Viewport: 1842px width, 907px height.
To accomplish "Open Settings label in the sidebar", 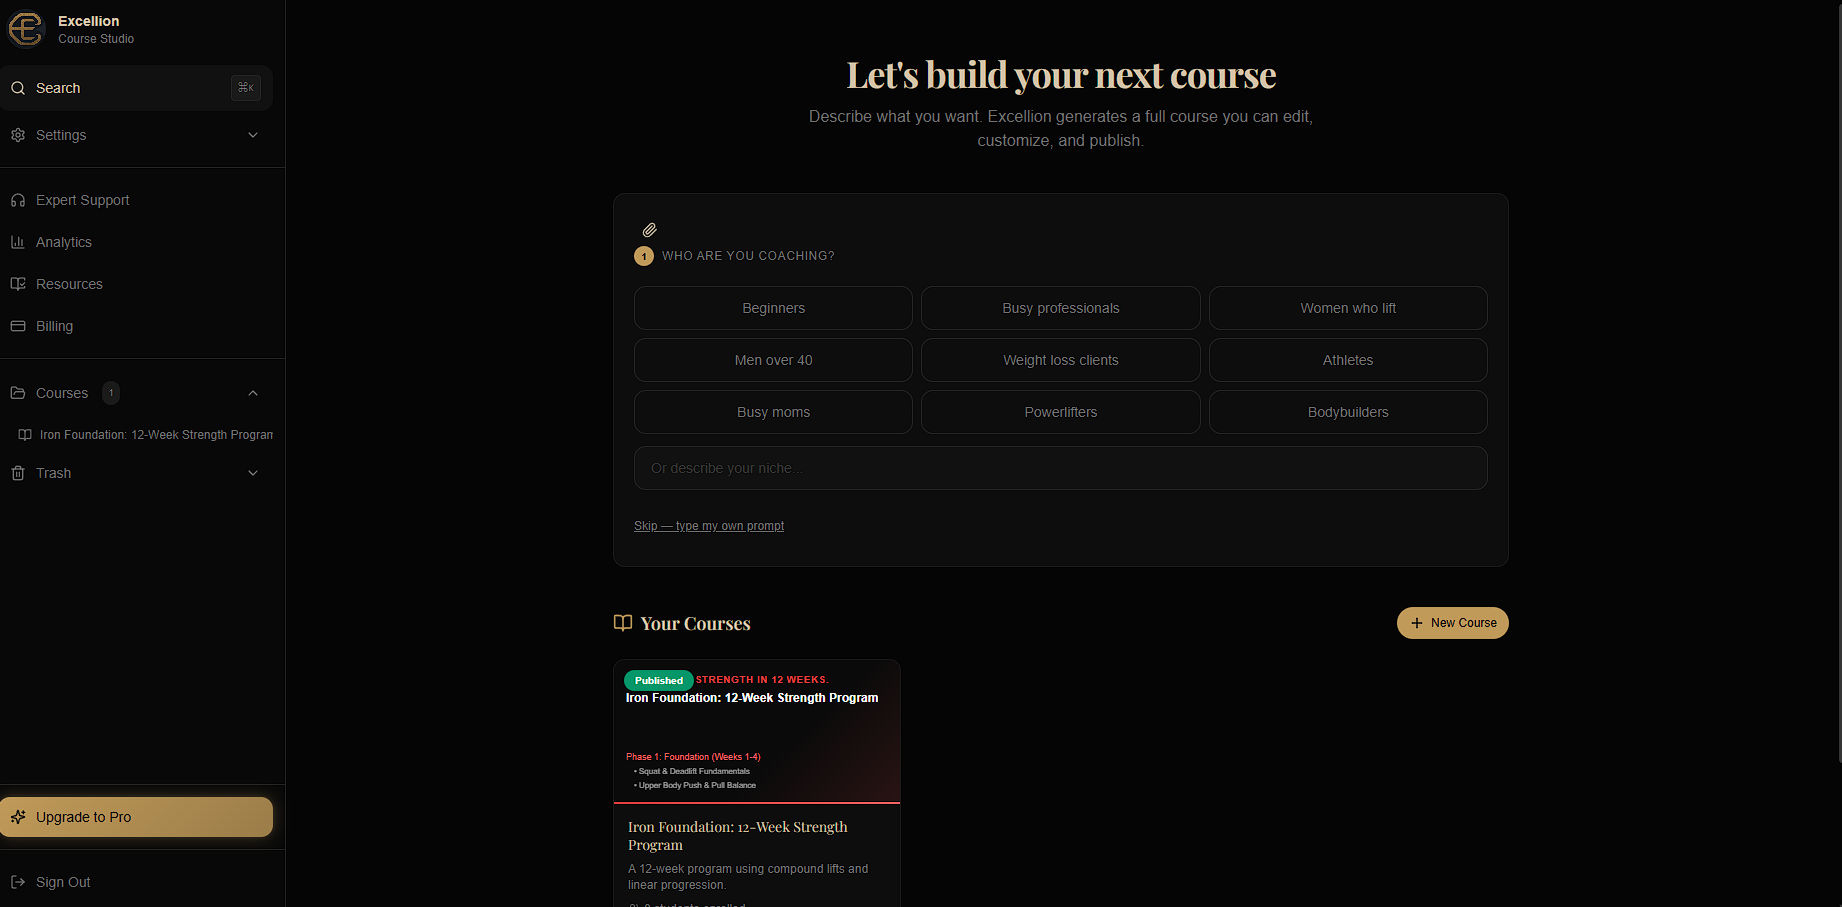I will tap(61, 135).
